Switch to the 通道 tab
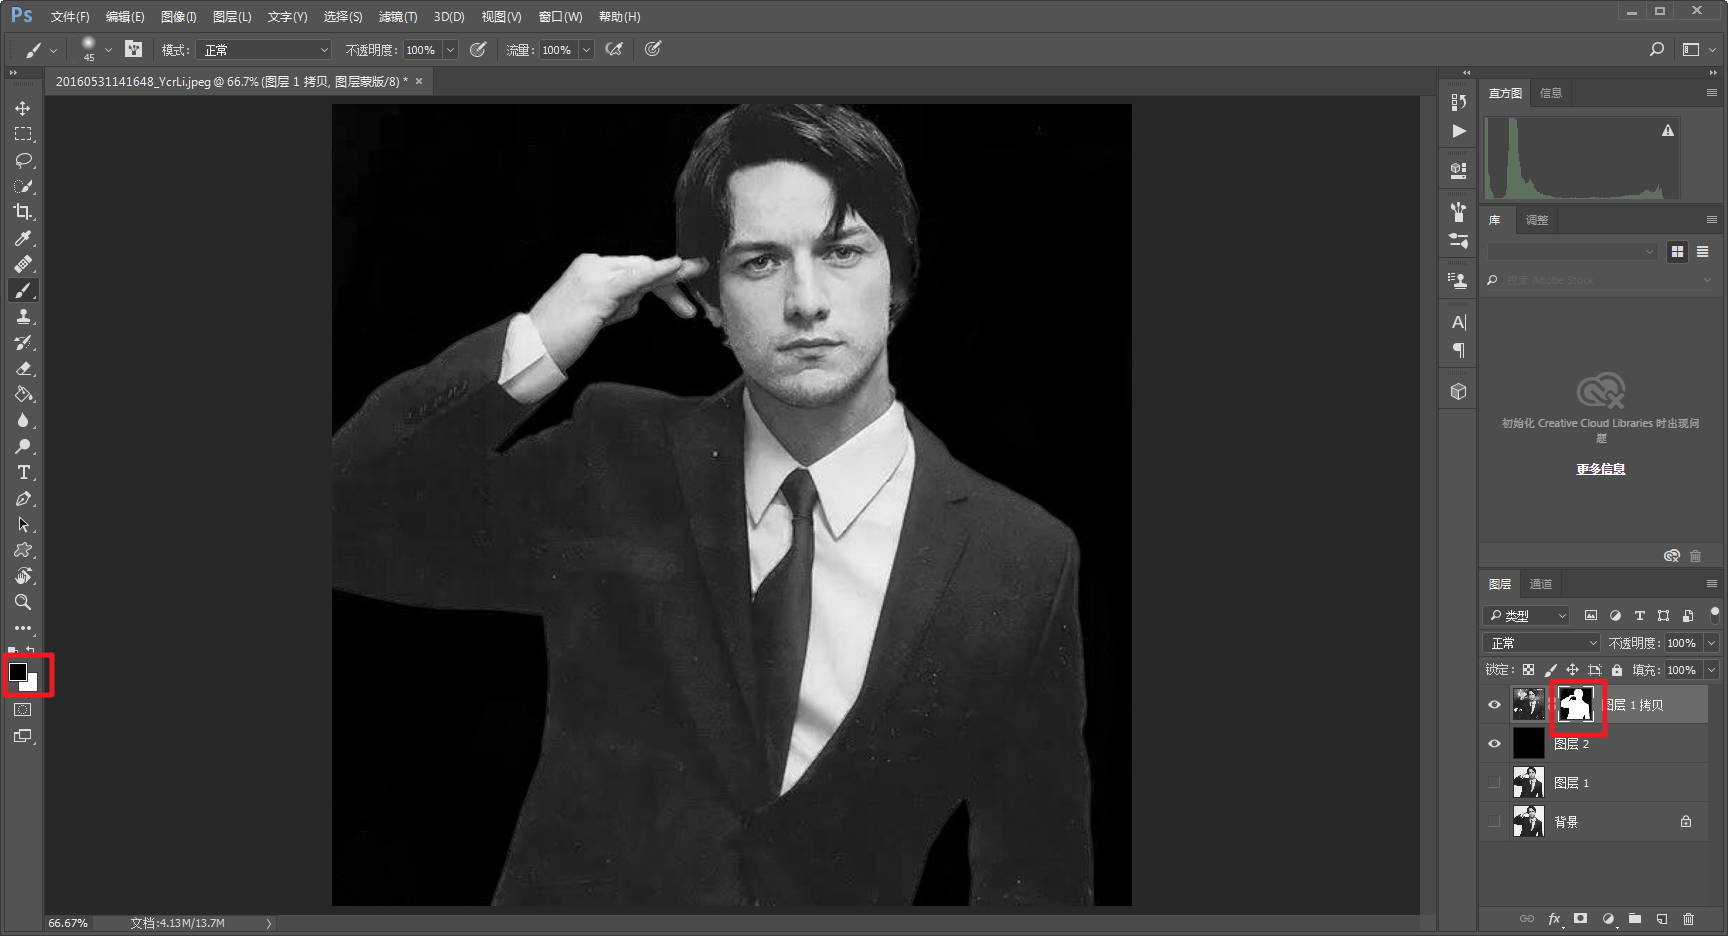The height and width of the screenshot is (936, 1728). pos(1541,584)
